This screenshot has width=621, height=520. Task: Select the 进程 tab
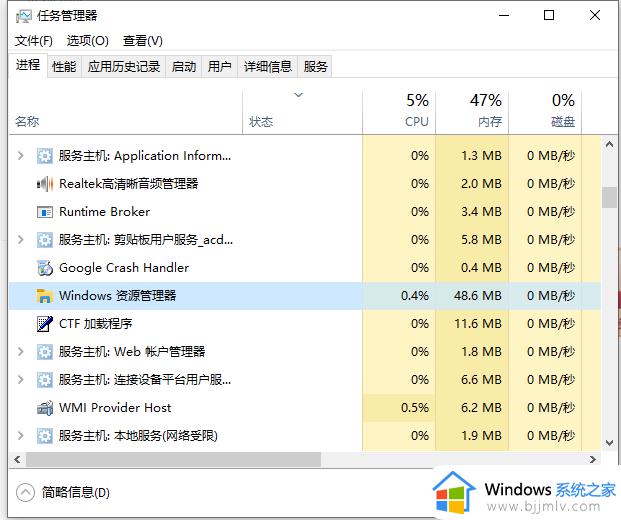point(28,65)
